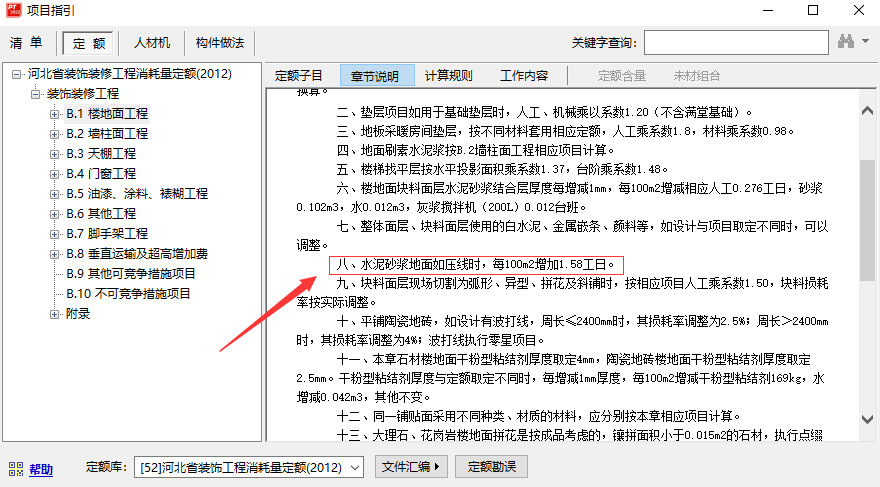Expand the B.5 油漆、涂料、裱糊工程 node

(x=54, y=194)
